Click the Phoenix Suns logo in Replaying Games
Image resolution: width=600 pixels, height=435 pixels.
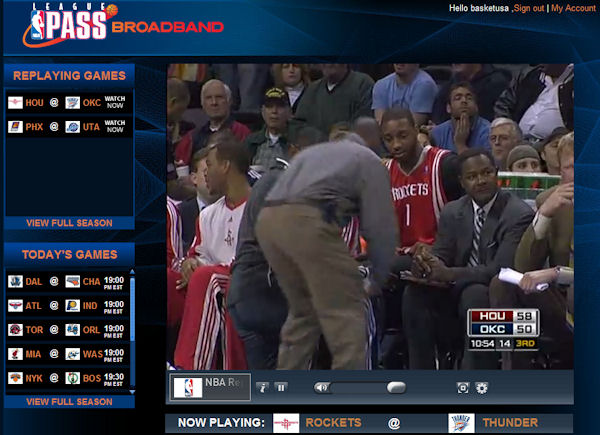tap(15, 127)
